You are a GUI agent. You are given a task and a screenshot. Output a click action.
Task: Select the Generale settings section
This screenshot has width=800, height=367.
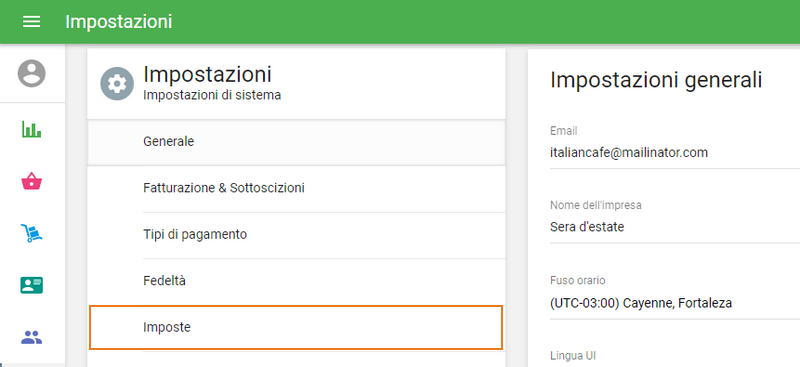click(x=296, y=142)
